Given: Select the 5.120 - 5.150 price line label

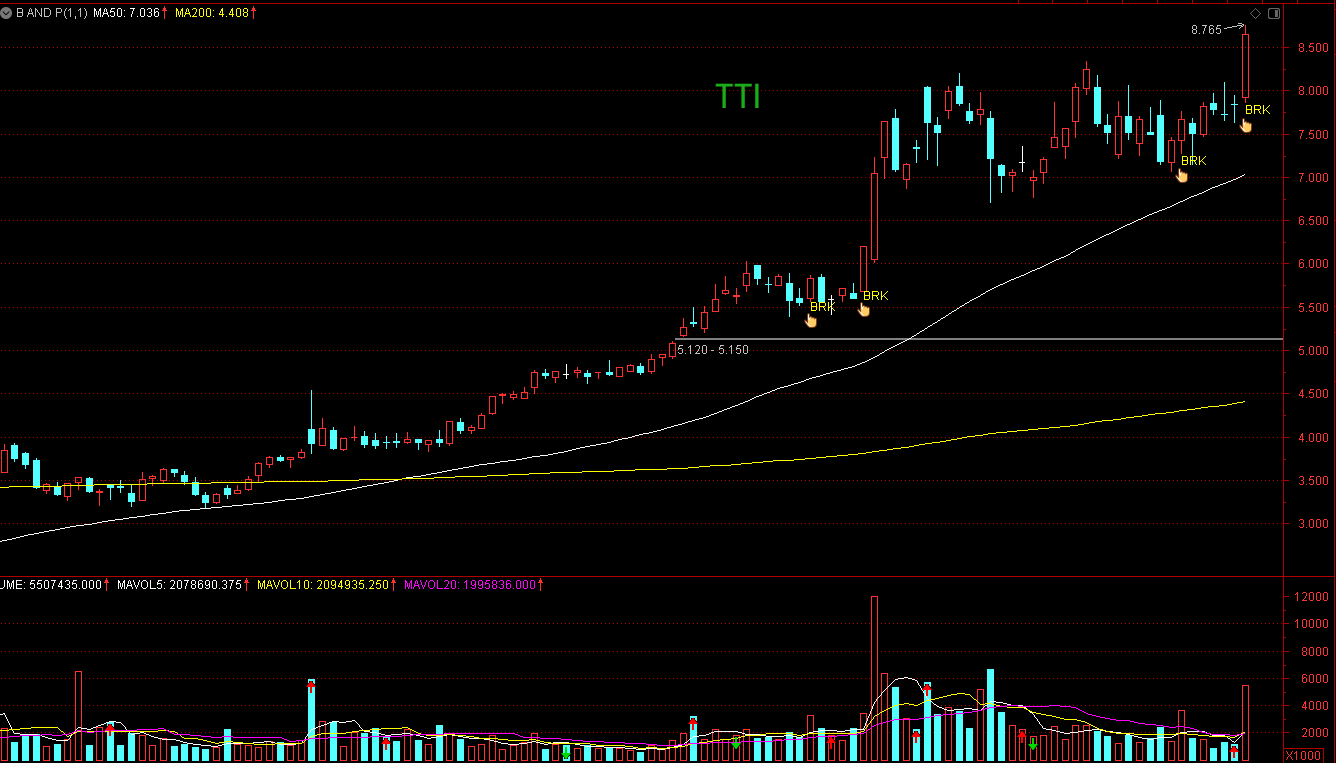Looking at the screenshot, I should [713, 350].
